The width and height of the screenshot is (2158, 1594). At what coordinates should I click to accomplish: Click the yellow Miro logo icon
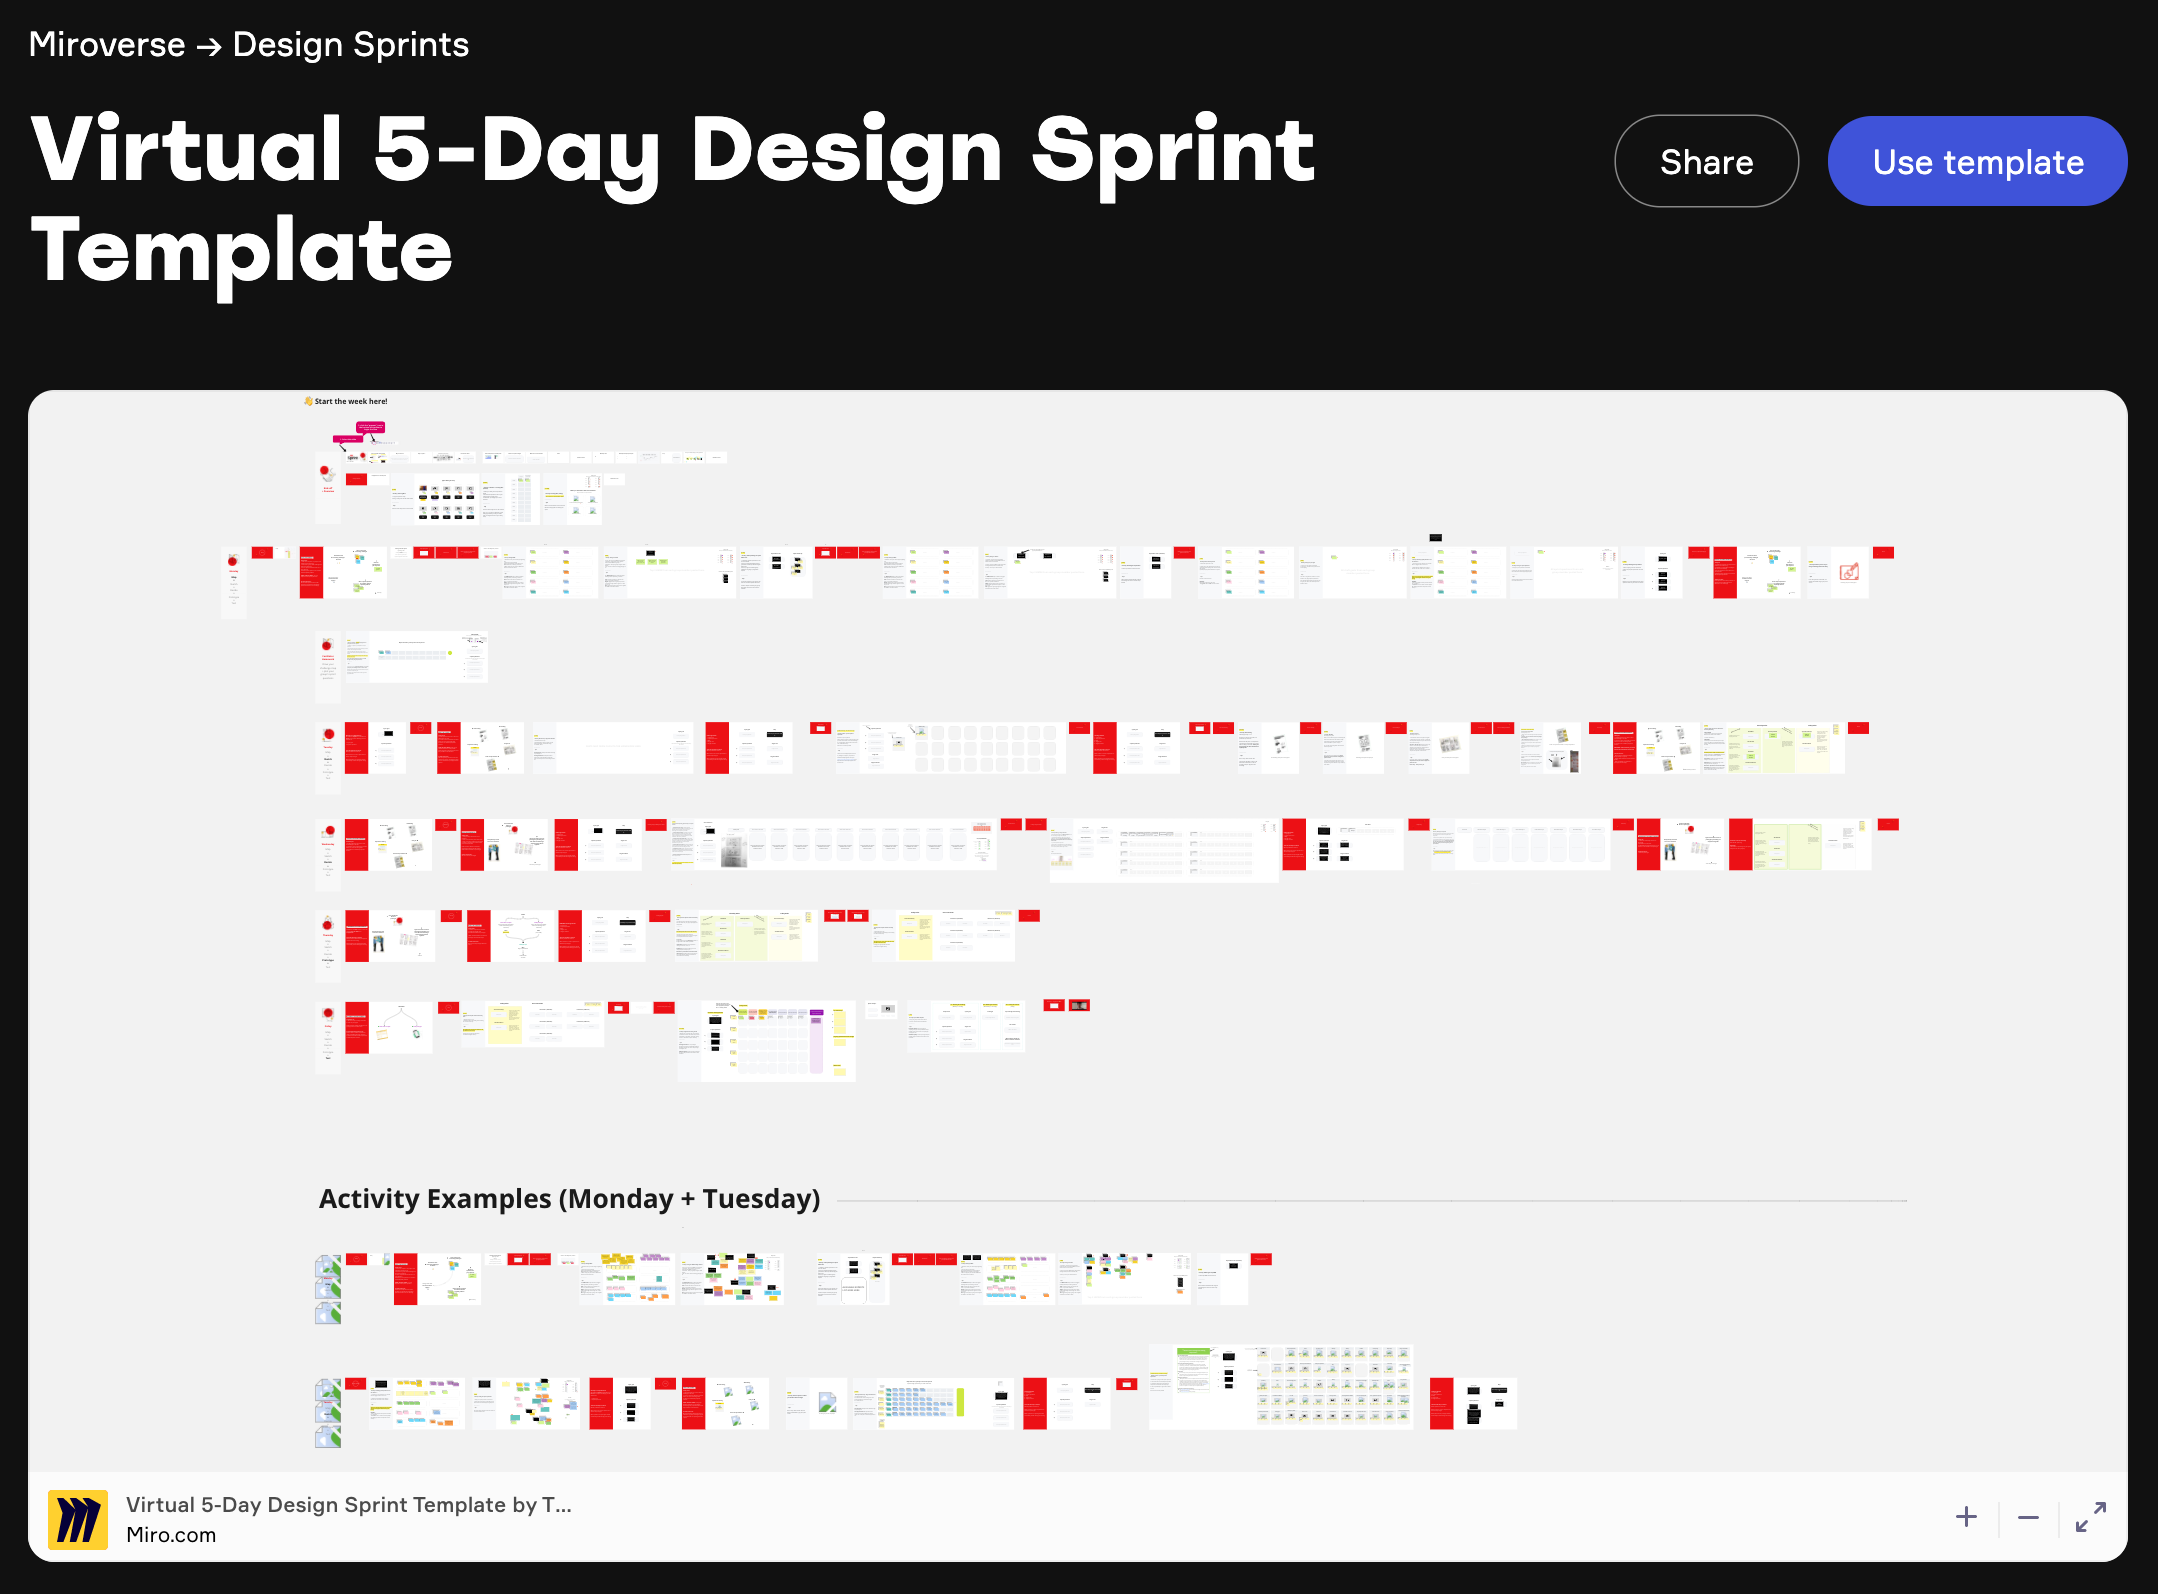pyautogui.click(x=78, y=1520)
